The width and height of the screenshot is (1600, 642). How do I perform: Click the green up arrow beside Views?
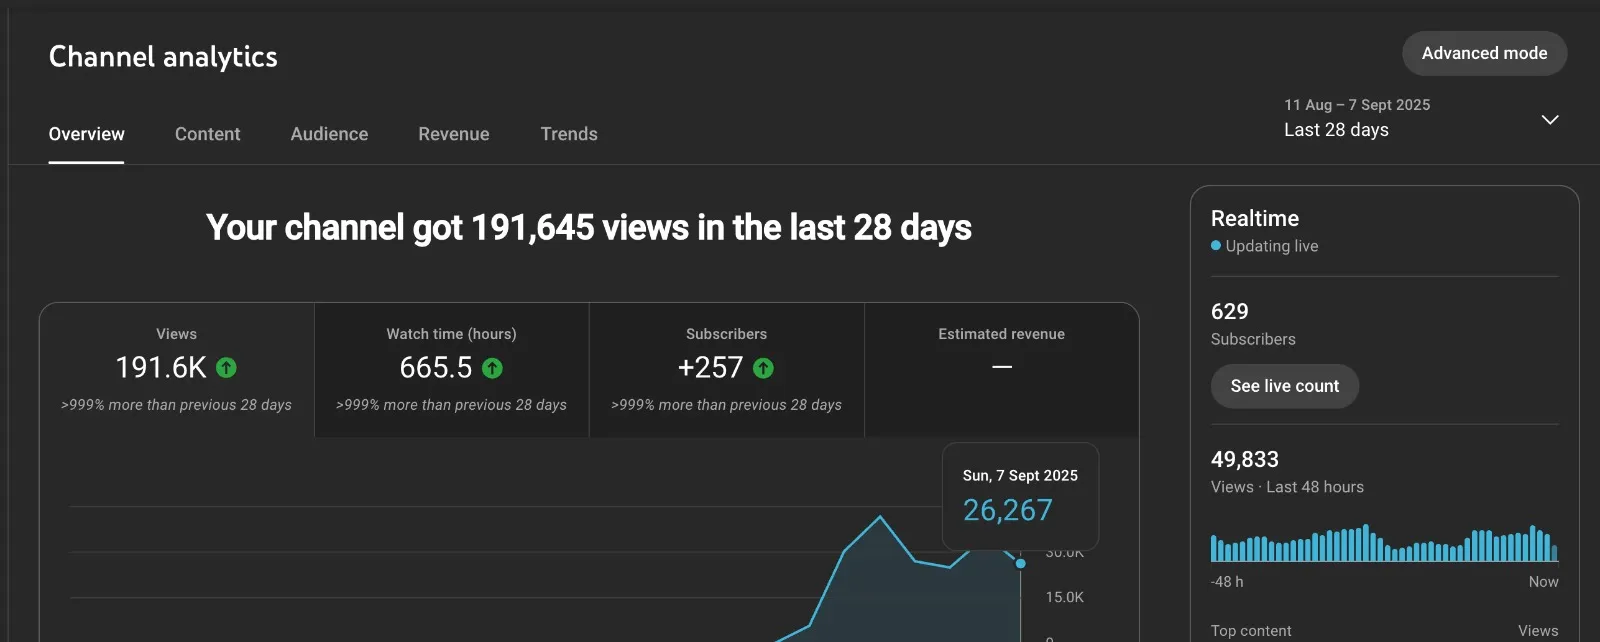tap(227, 368)
